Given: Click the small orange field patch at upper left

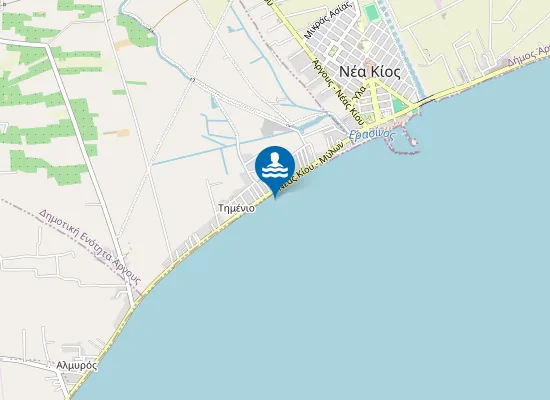Looking at the screenshot, I should pyautogui.click(x=122, y=44).
